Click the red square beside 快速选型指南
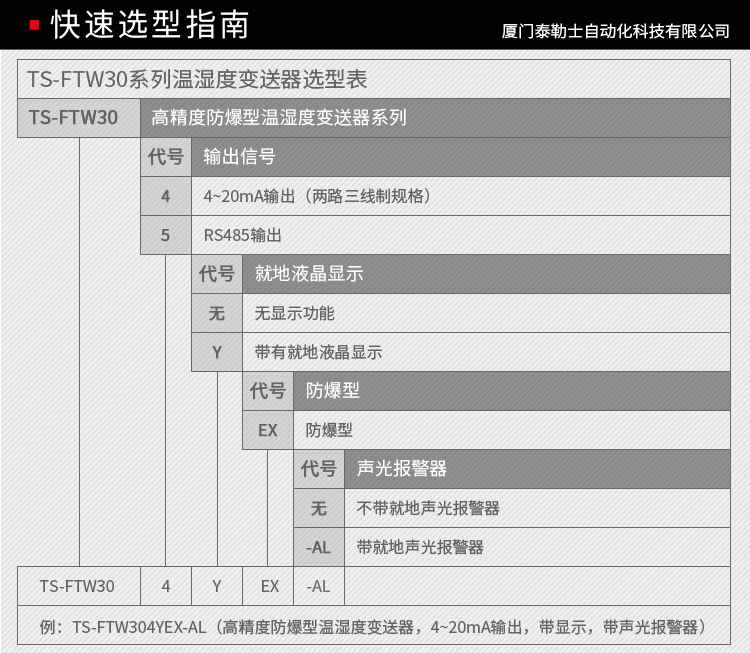 point(34,24)
